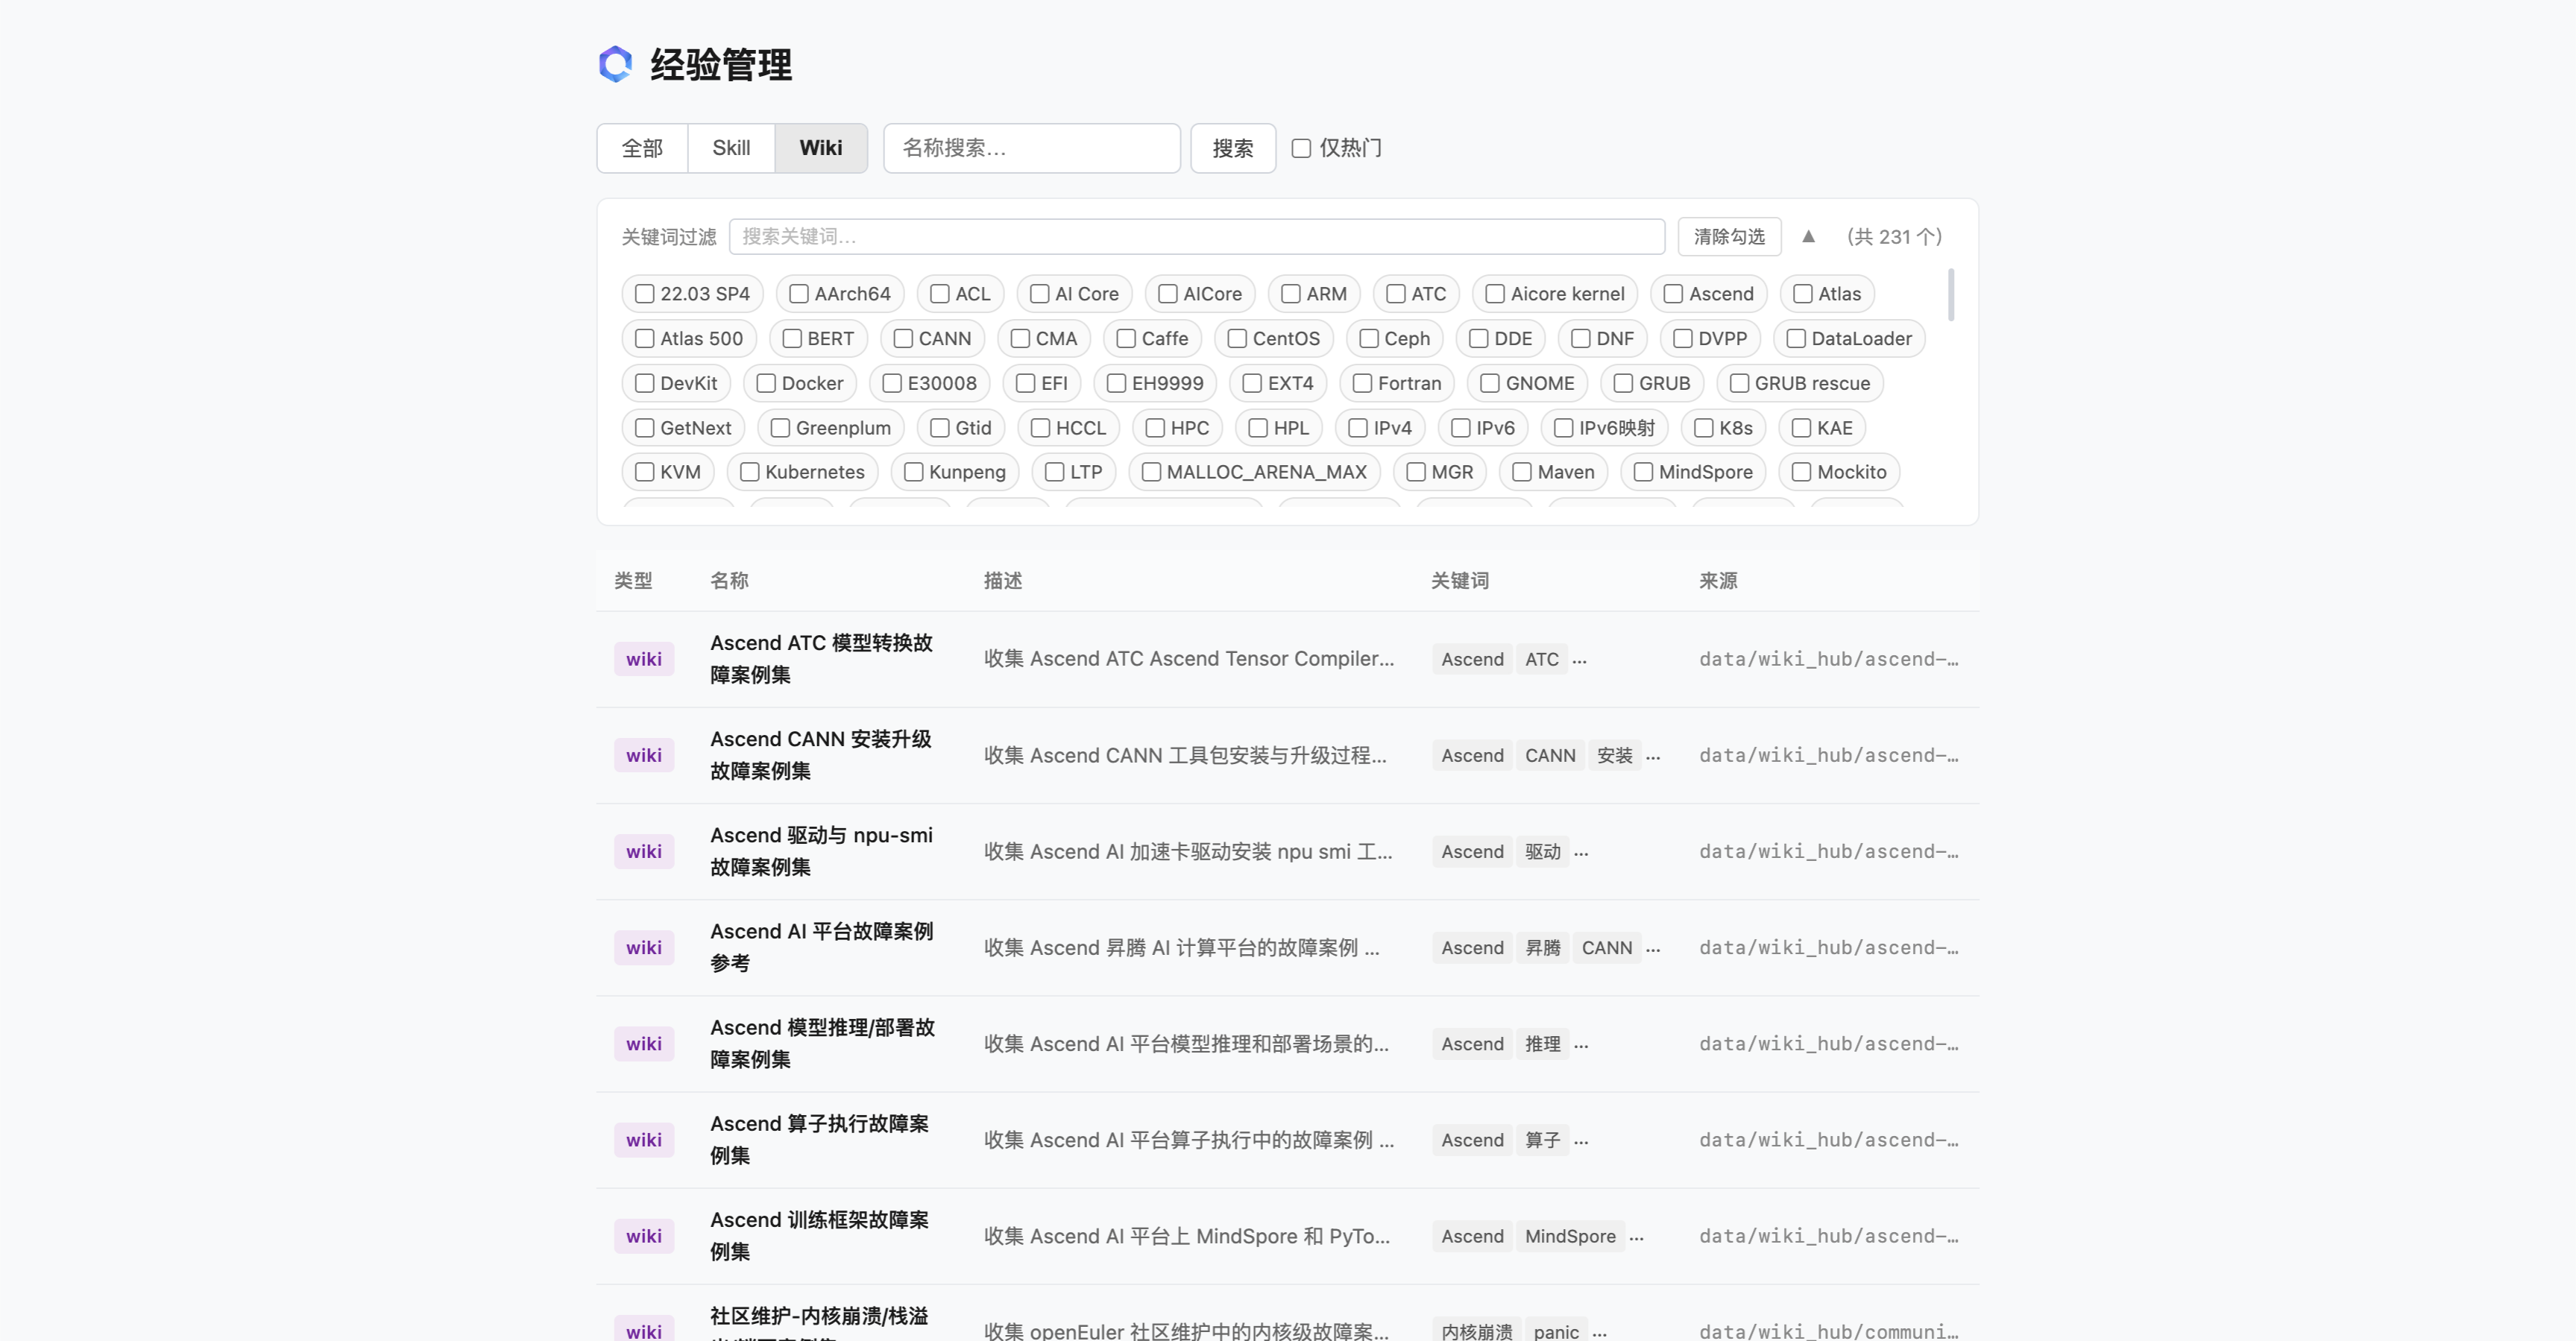The height and width of the screenshot is (1341, 2576).
Task: Check the MindSpore keyword filter
Action: click(x=1643, y=472)
